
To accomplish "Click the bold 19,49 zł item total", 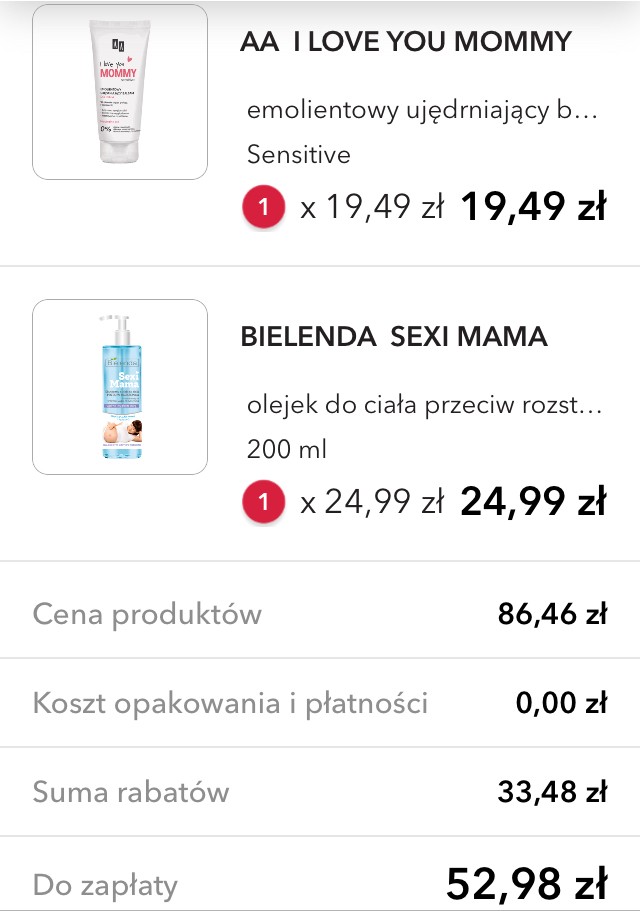I will point(533,207).
